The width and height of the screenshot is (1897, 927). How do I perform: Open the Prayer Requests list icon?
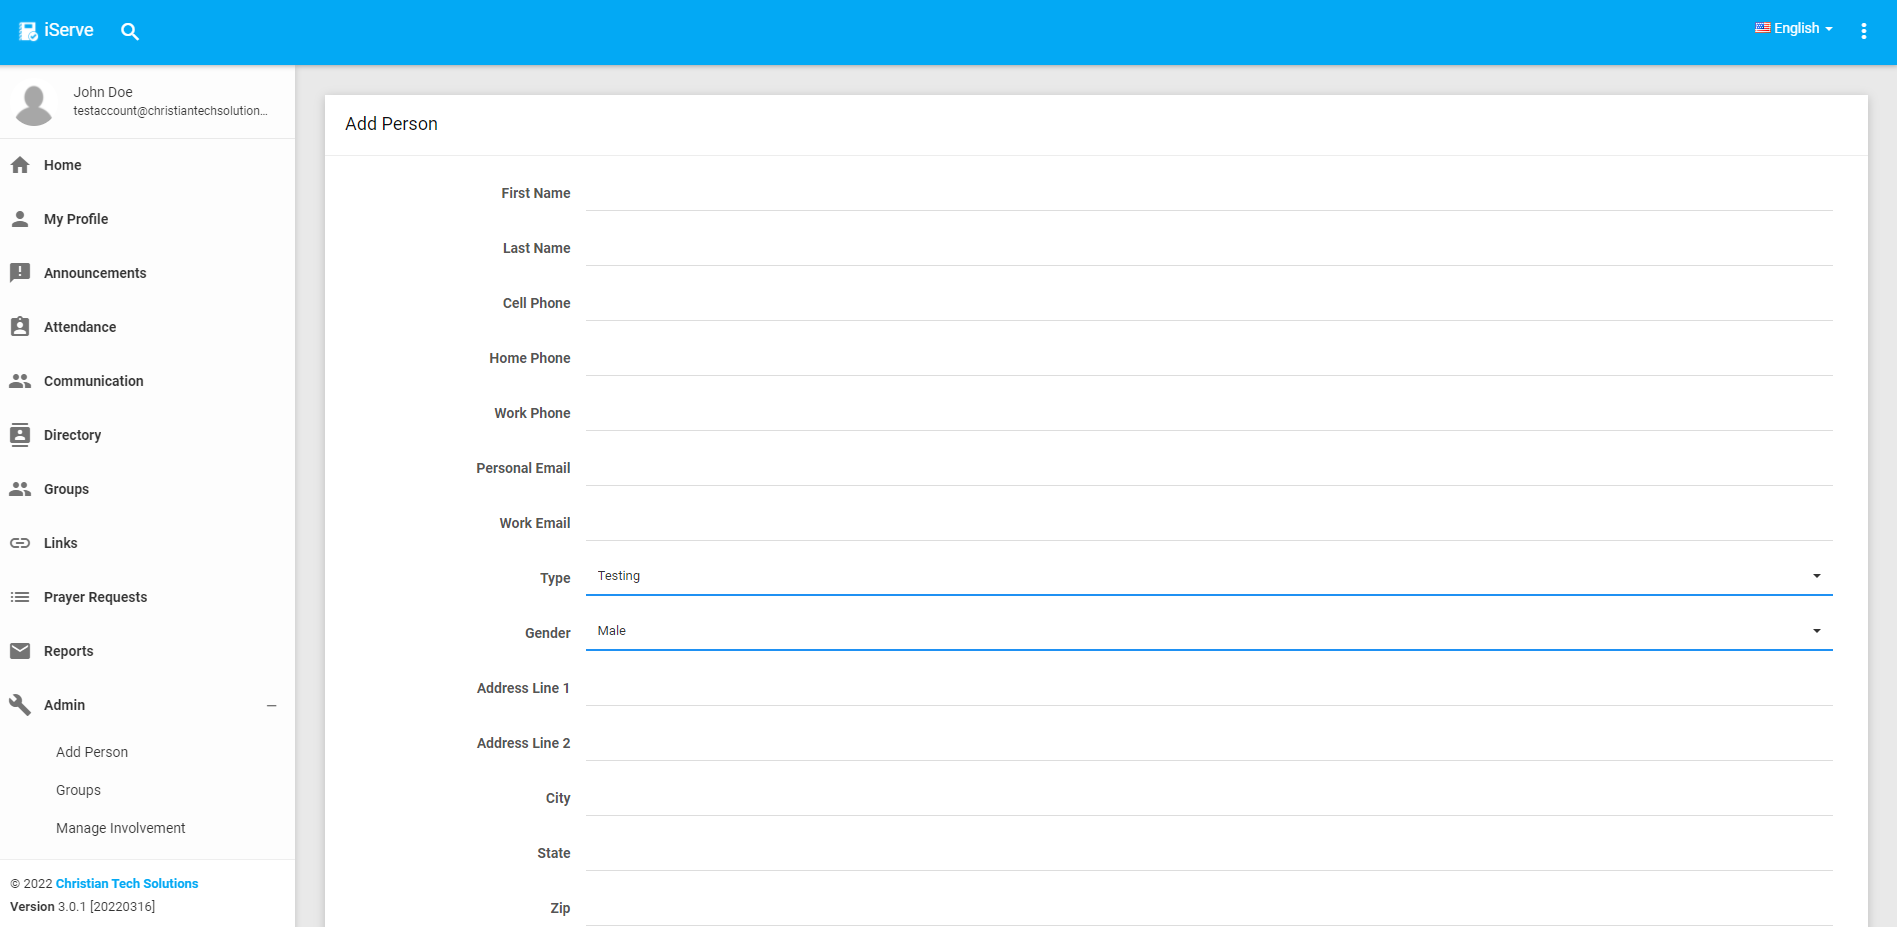[x=20, y=596]
